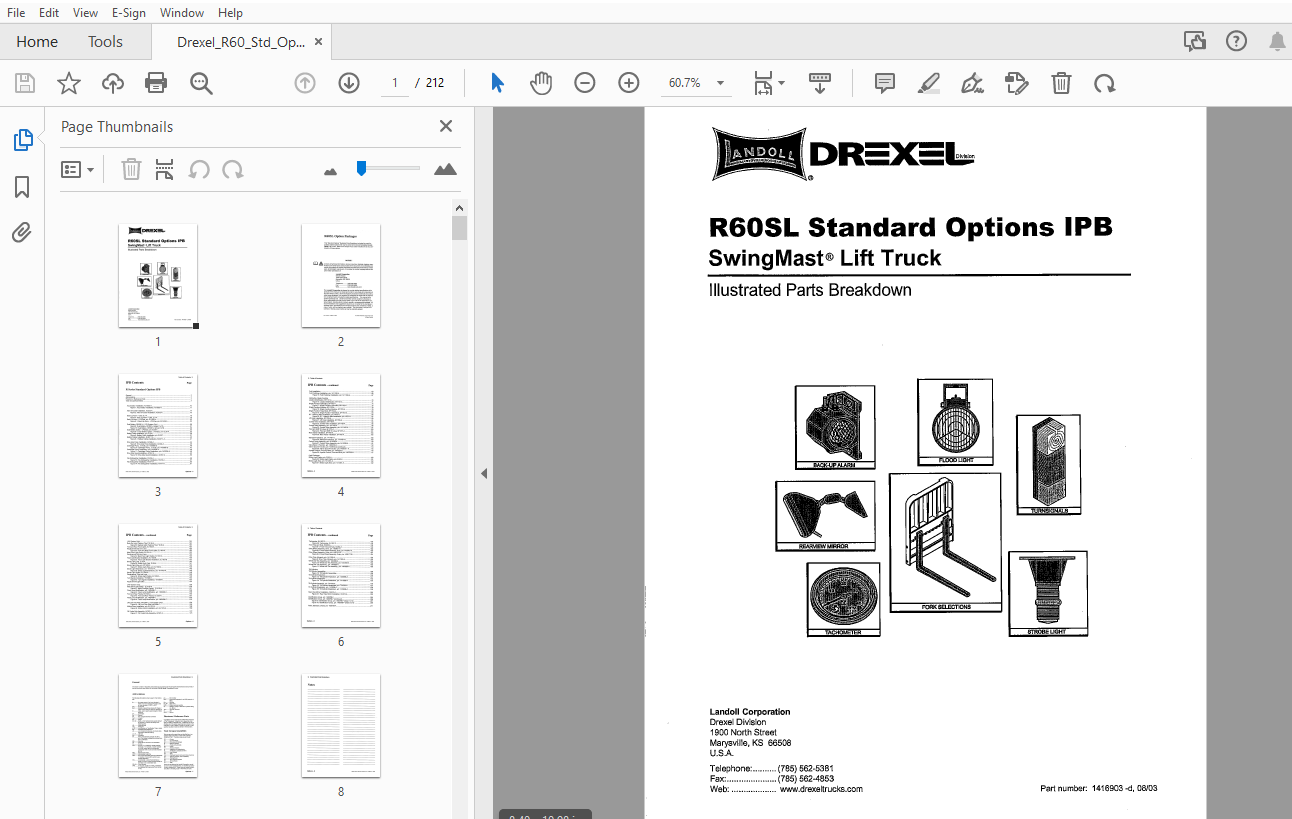
Task: Open the View menu
Action: point(85,13)
